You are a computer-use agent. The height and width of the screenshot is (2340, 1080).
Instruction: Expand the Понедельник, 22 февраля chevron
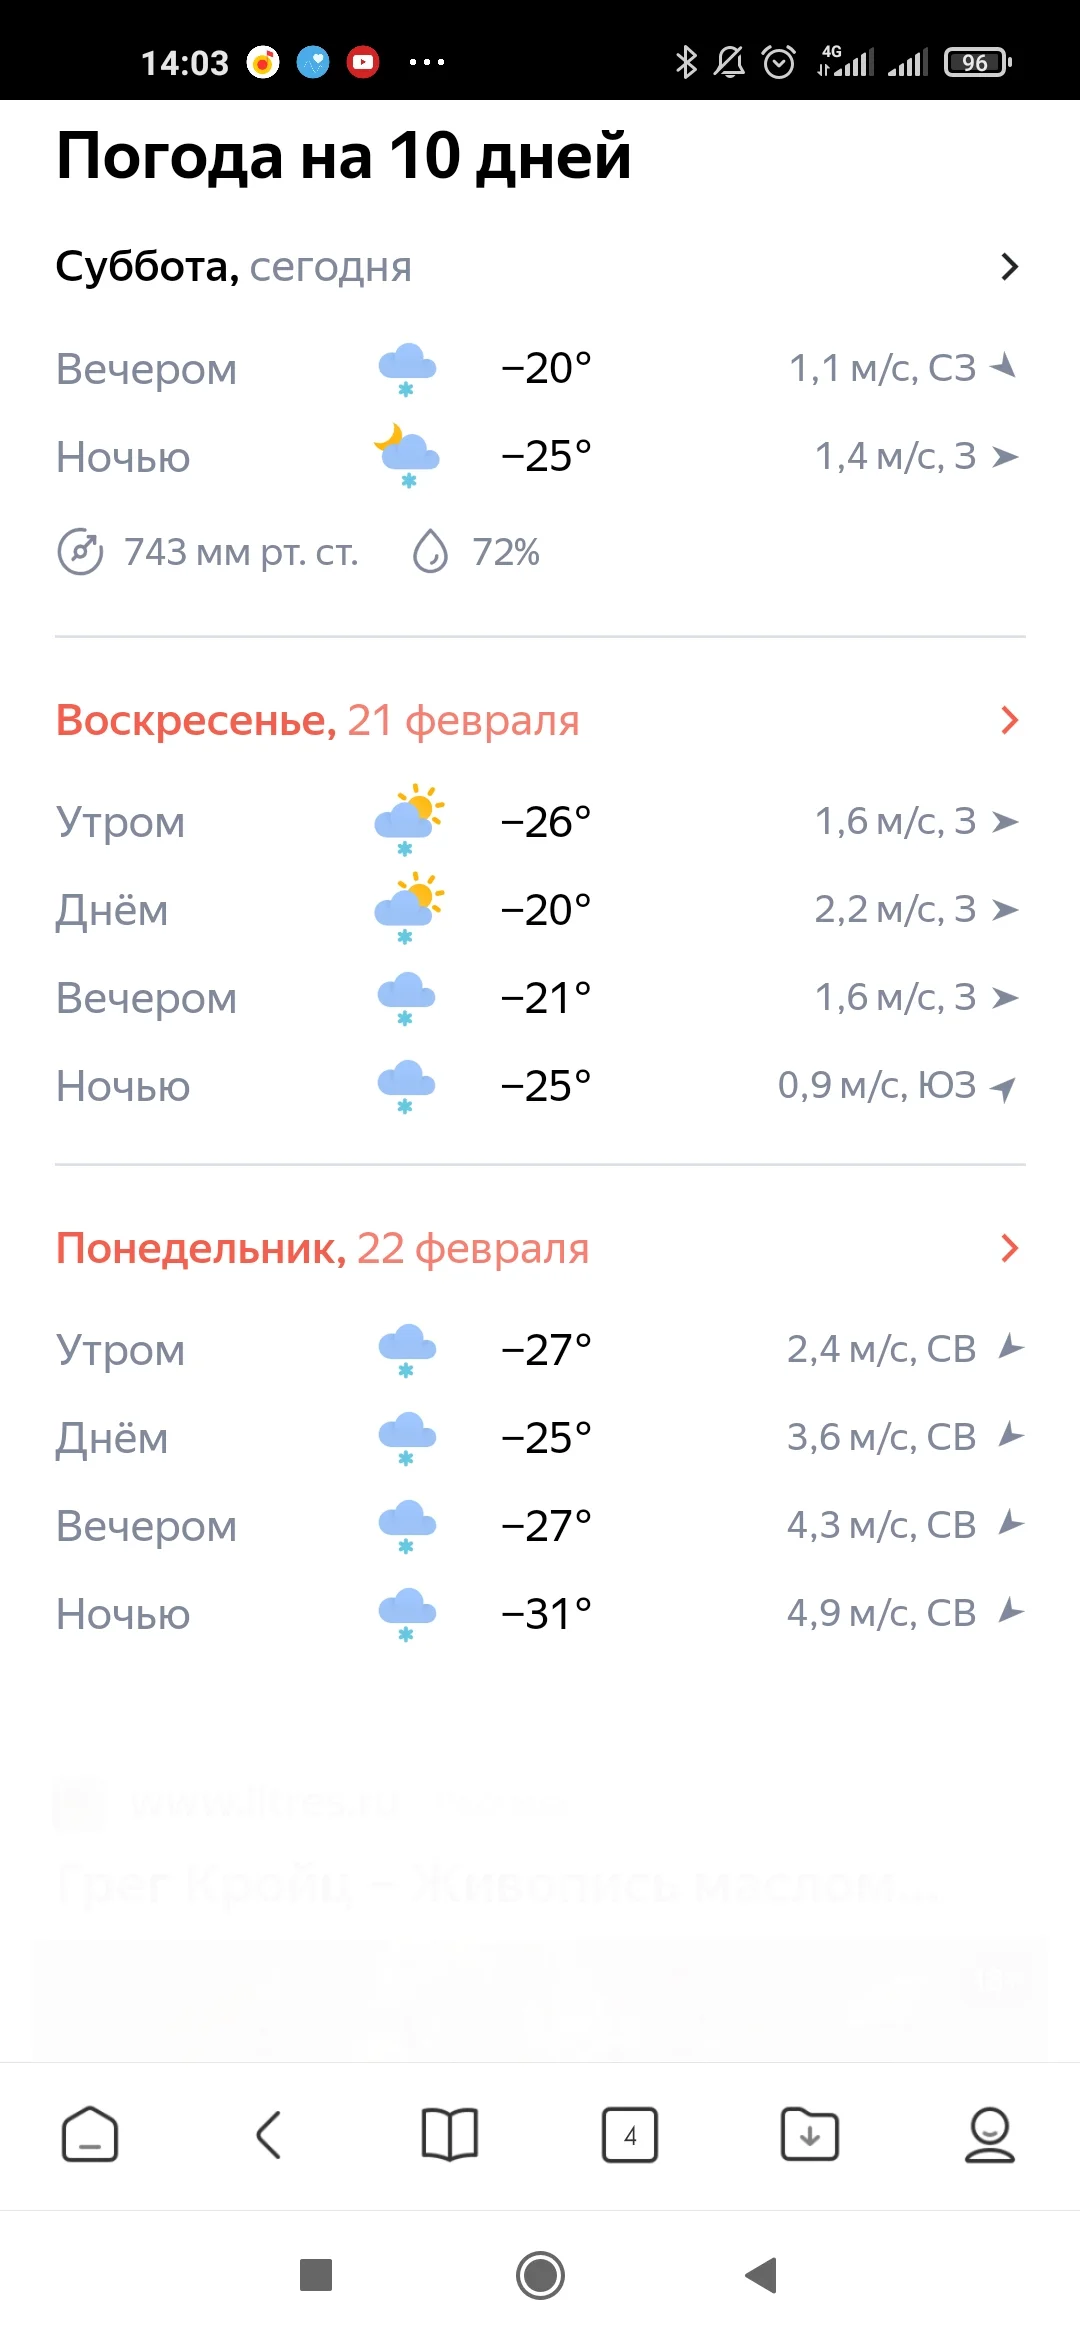pyautogui.click(x=1010, y=1247)
